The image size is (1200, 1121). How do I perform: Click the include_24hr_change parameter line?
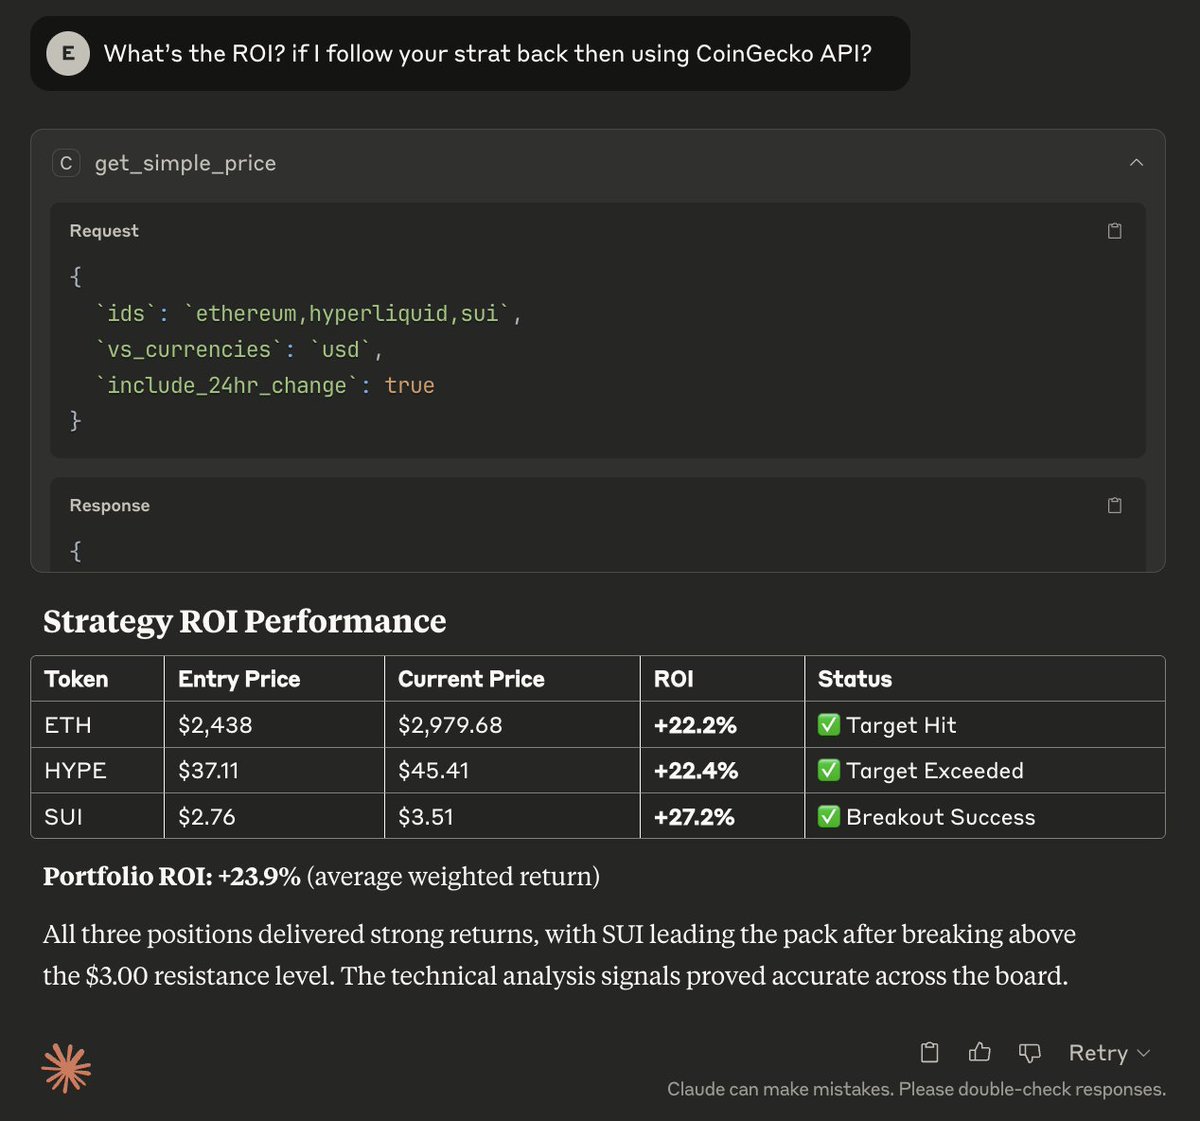pos(265,386)
